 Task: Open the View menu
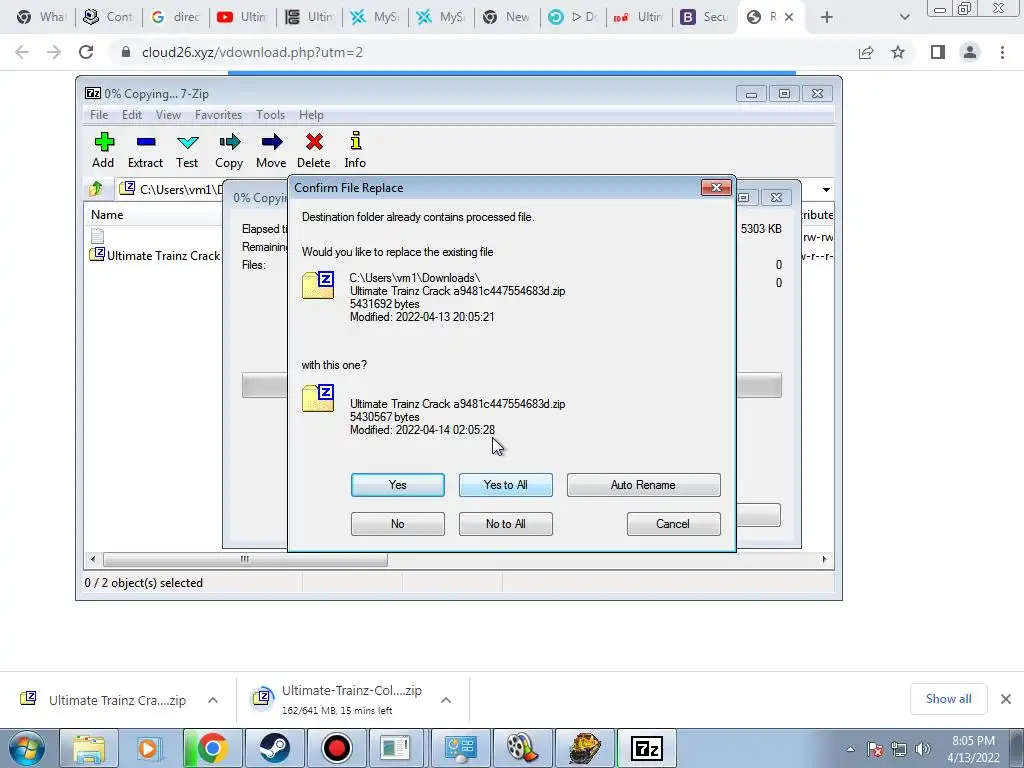(x=168, y=115)
